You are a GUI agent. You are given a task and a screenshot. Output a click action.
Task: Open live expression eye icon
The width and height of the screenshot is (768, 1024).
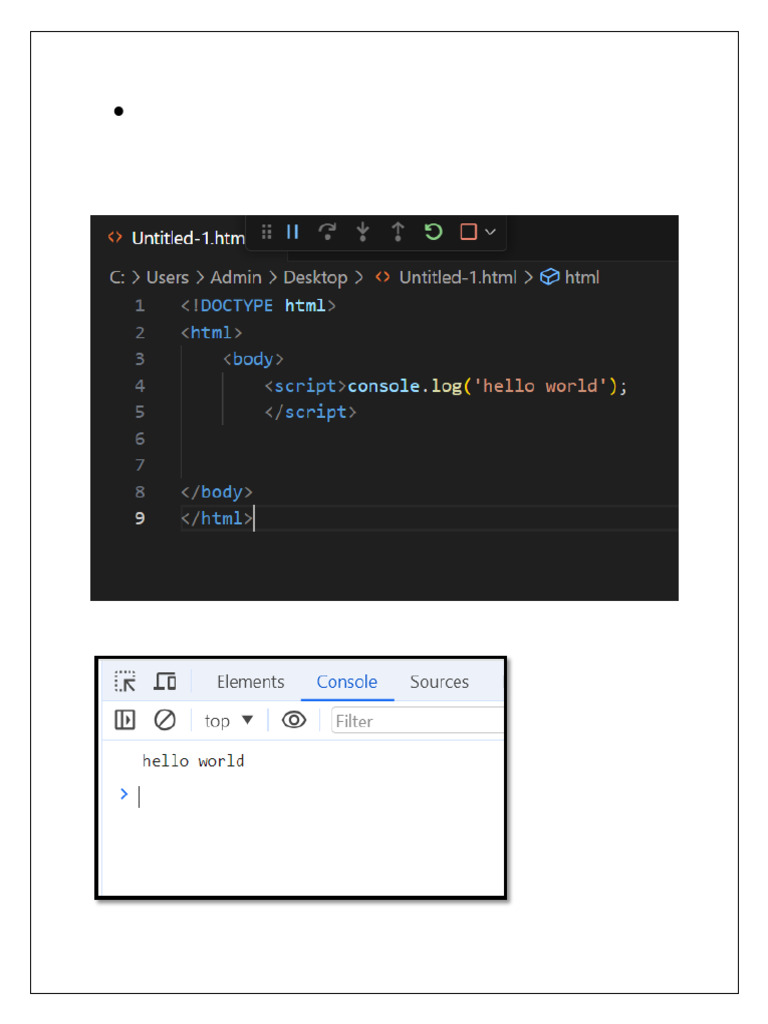[x=294, y=720]
